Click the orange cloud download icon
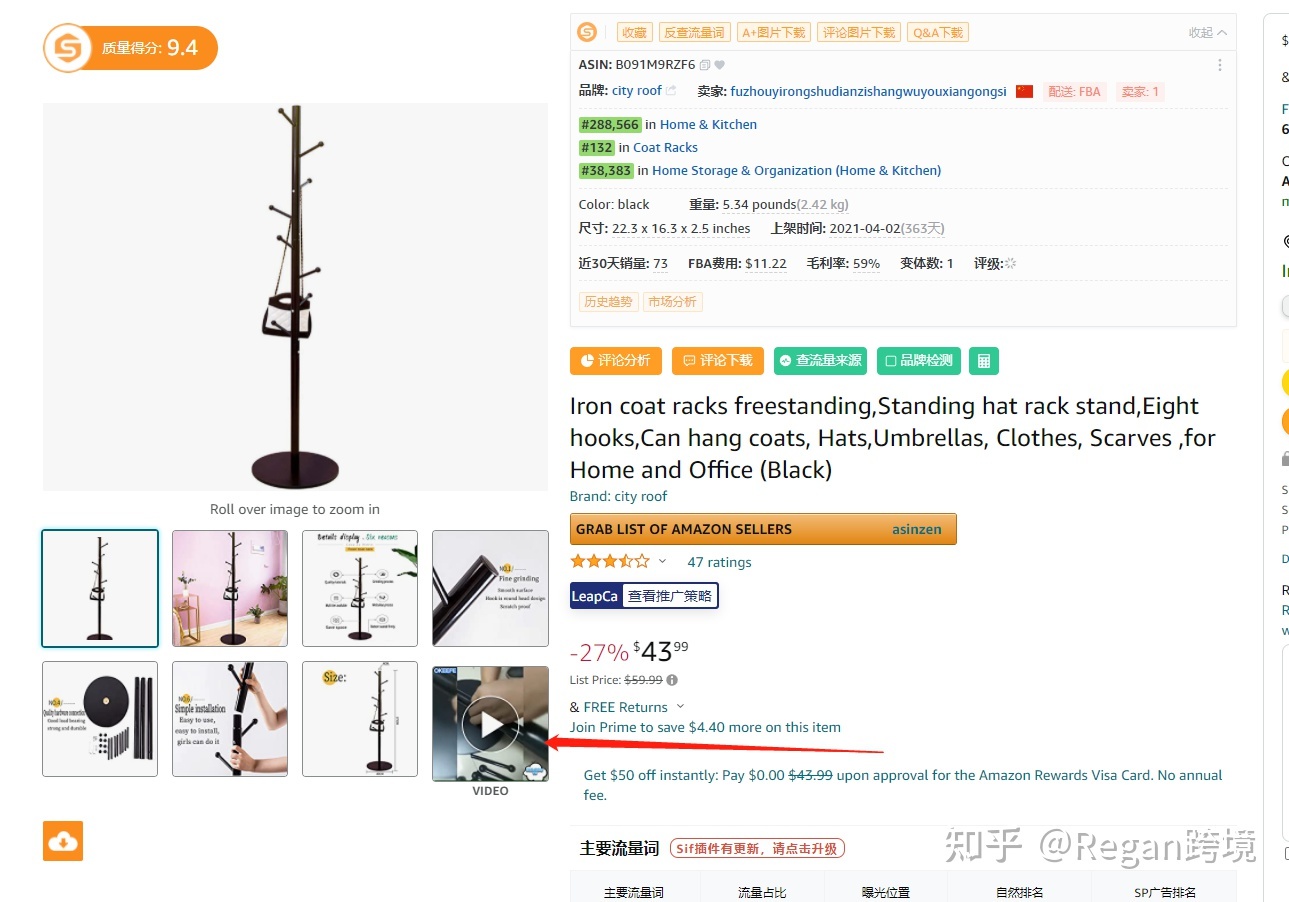 click(63, 841)
